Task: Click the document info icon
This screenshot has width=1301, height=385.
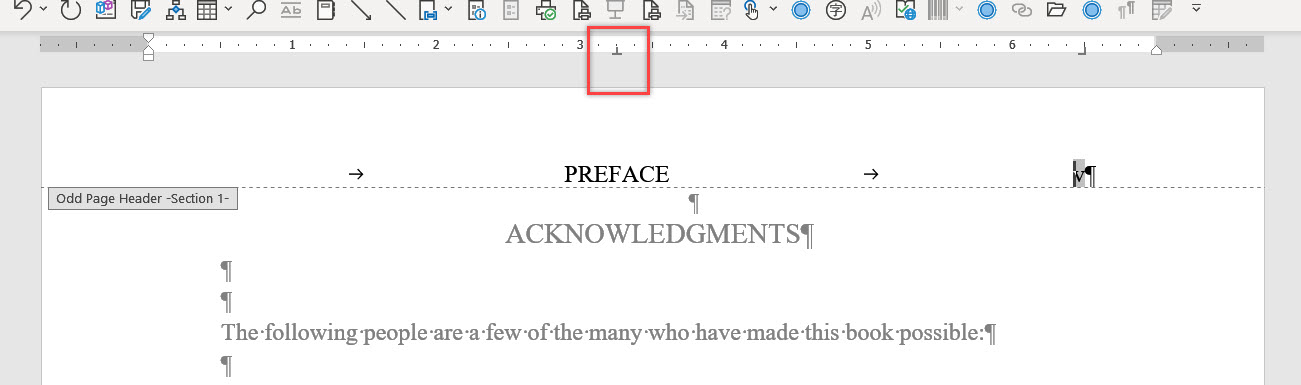Action: [x=478, y=10]
